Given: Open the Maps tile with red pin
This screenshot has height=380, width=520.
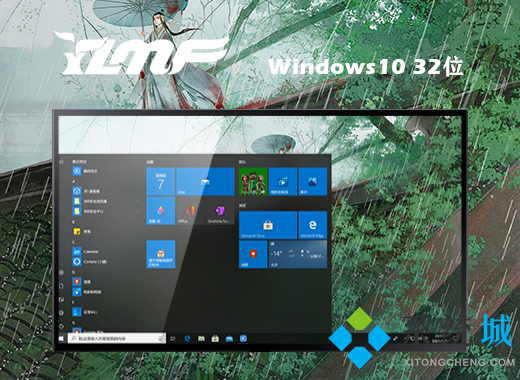Looking at the screenshot, I should pyautogui.click(x=253, y=254).
